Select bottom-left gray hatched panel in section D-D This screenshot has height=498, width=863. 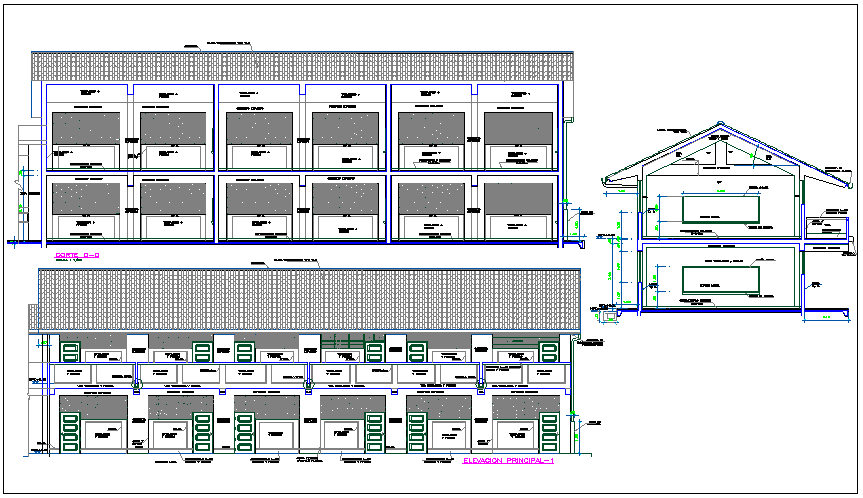coord(85,198)
